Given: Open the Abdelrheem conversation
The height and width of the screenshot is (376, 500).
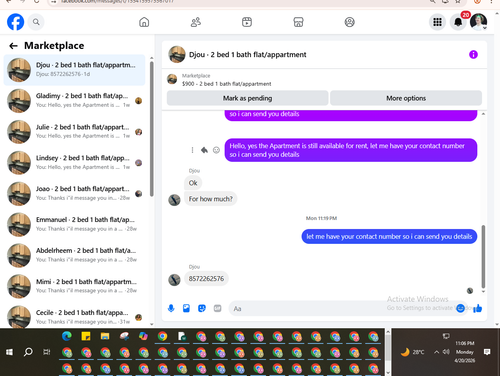Looking at the screenshot, I should click(x=74, y=255).
